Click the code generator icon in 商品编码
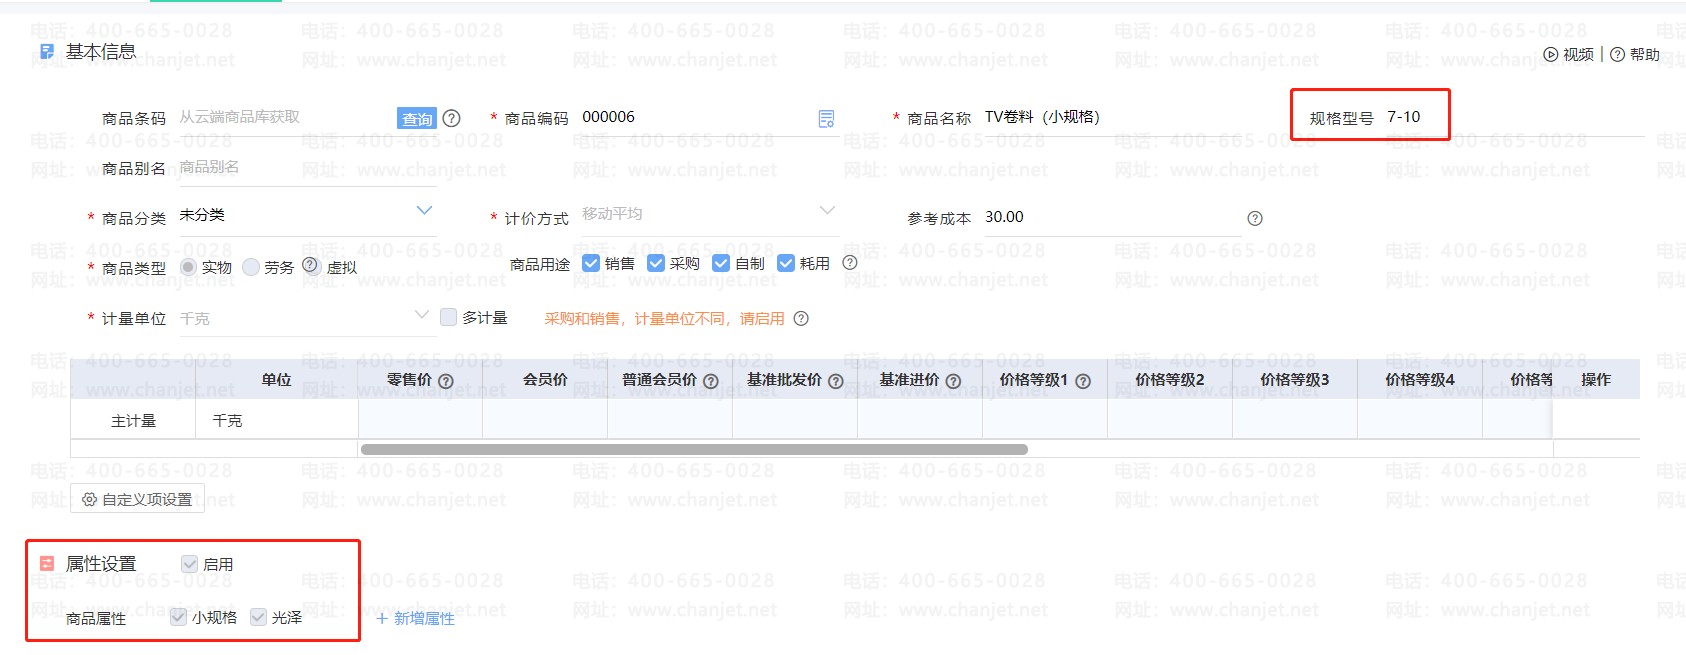This screenshot has width=1686, height=655. 826,119
